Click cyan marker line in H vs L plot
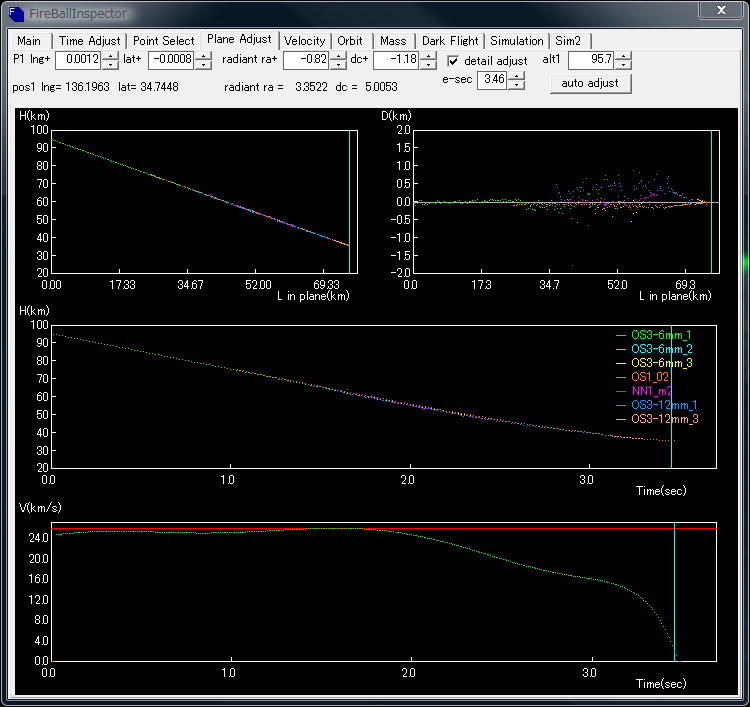The height and width of the screenshot is (707, 750). click(350, 201)
